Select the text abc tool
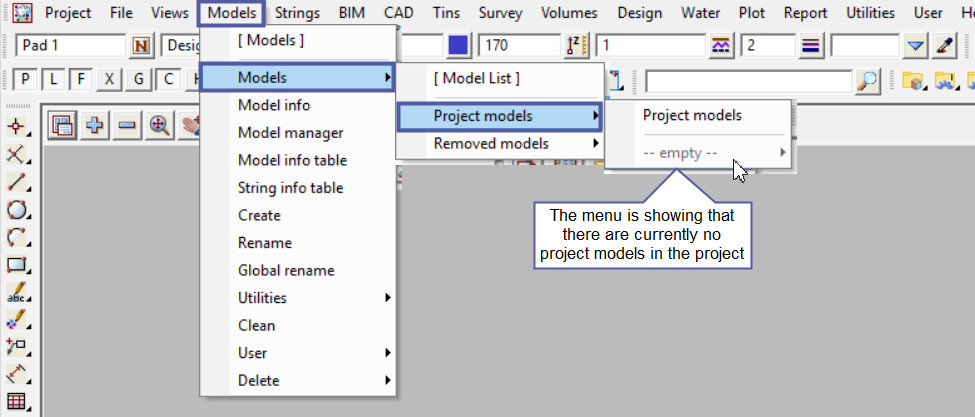Image resolution: width=975 pixels, height=417 pixels. (x=17, y=294)
